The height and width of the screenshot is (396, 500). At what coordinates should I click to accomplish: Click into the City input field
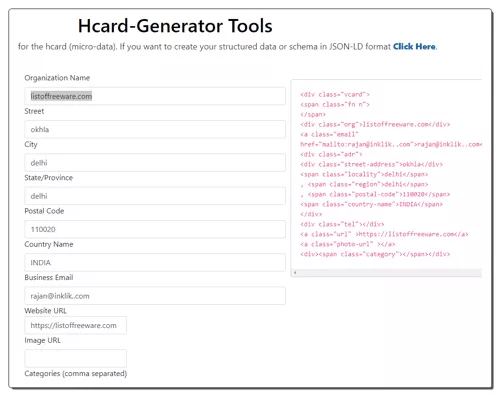[x=155, y=163]
